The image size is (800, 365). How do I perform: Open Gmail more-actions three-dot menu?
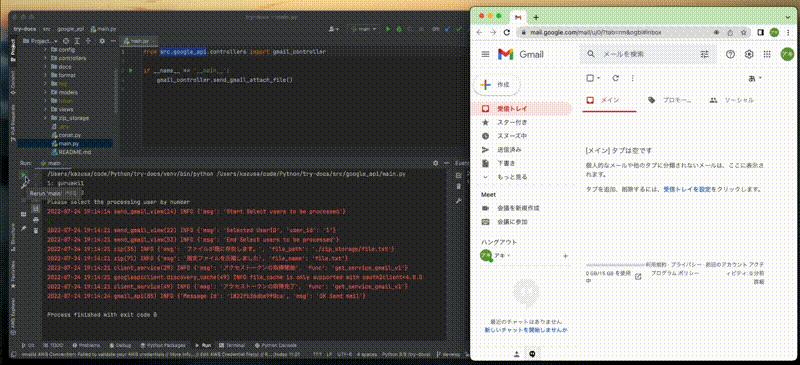tap(633, 78)
